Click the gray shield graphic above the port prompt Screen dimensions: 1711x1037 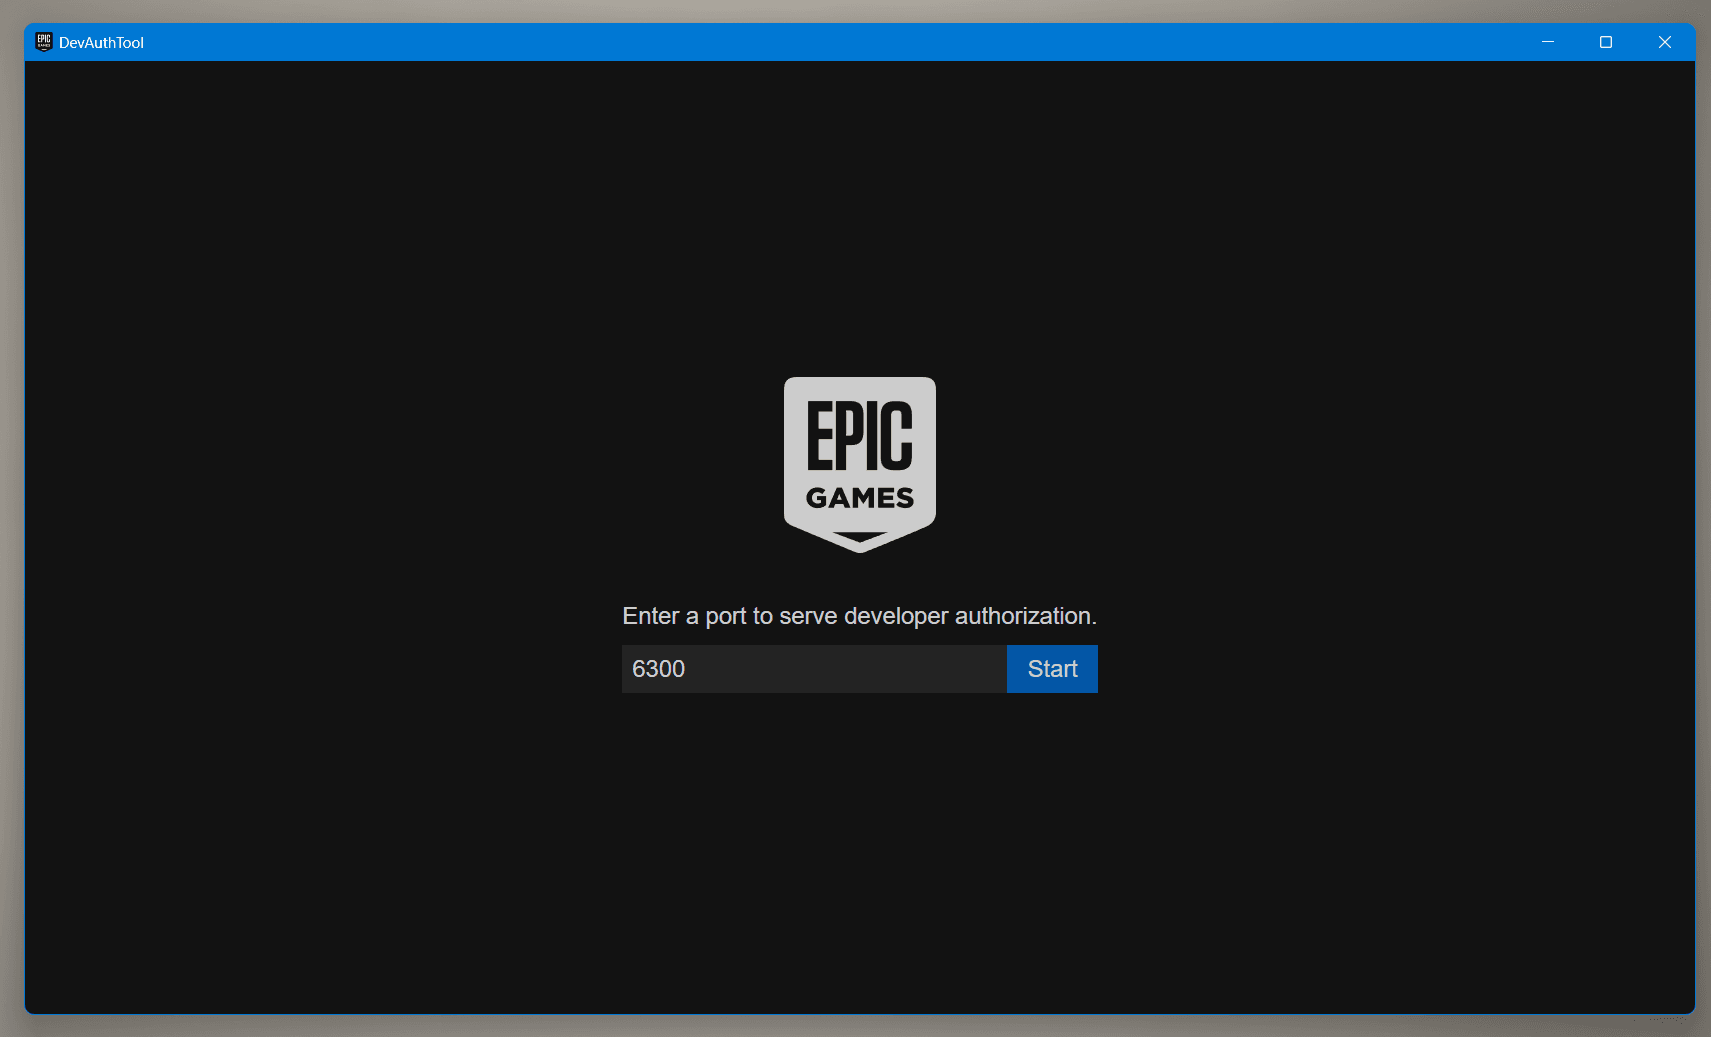(859, 463)
